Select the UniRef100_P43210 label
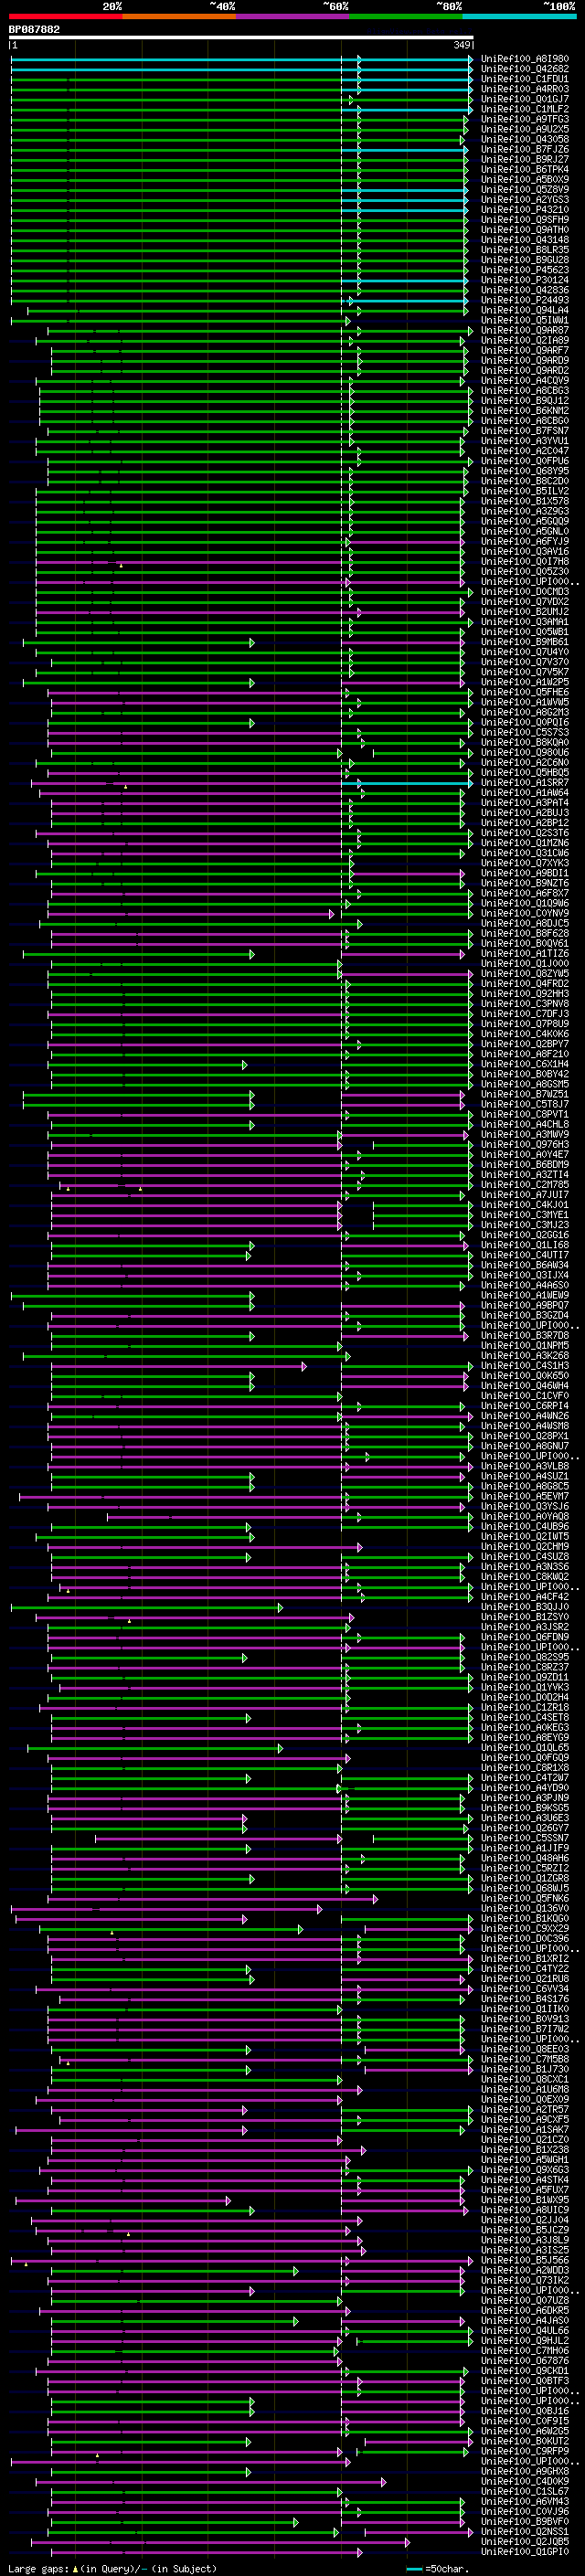The image size is (585, 2576). (525, 209)
